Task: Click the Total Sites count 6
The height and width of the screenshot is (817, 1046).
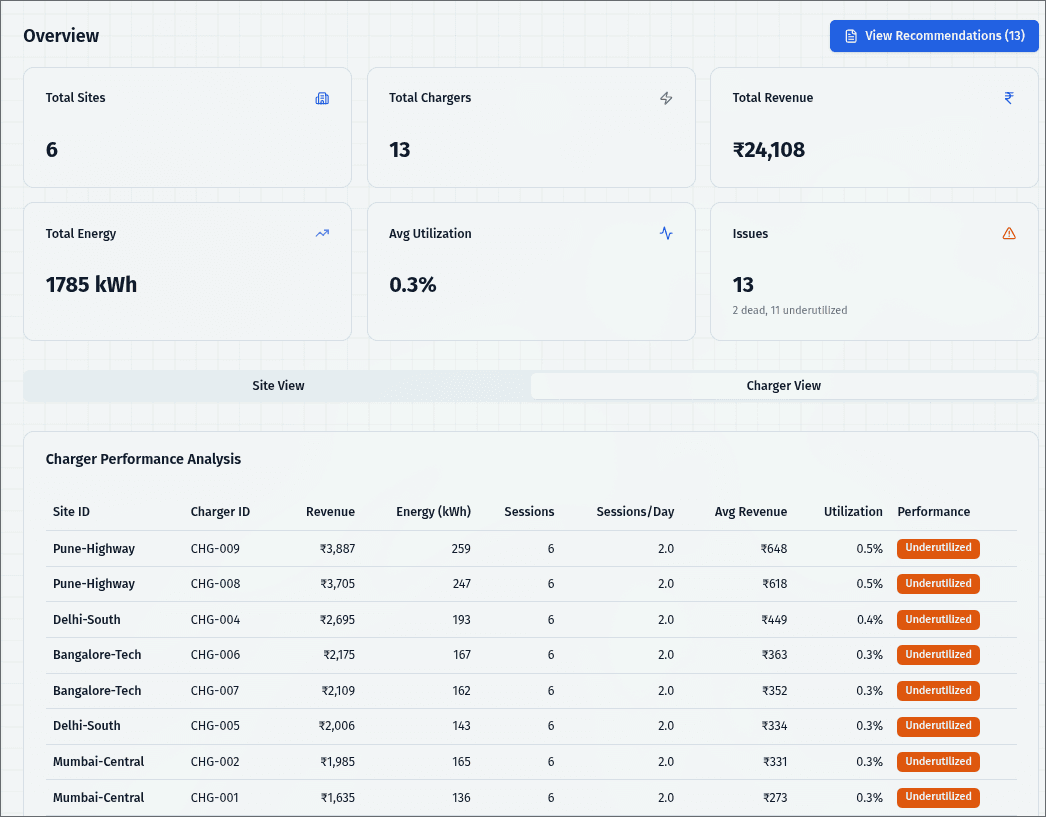Action: coord(51,150)
